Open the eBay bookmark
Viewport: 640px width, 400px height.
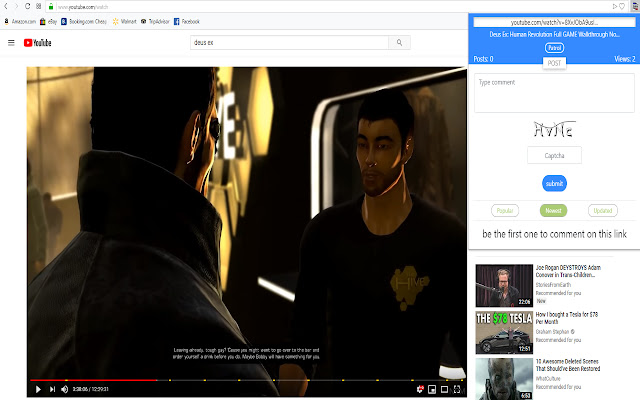(48, 22)
